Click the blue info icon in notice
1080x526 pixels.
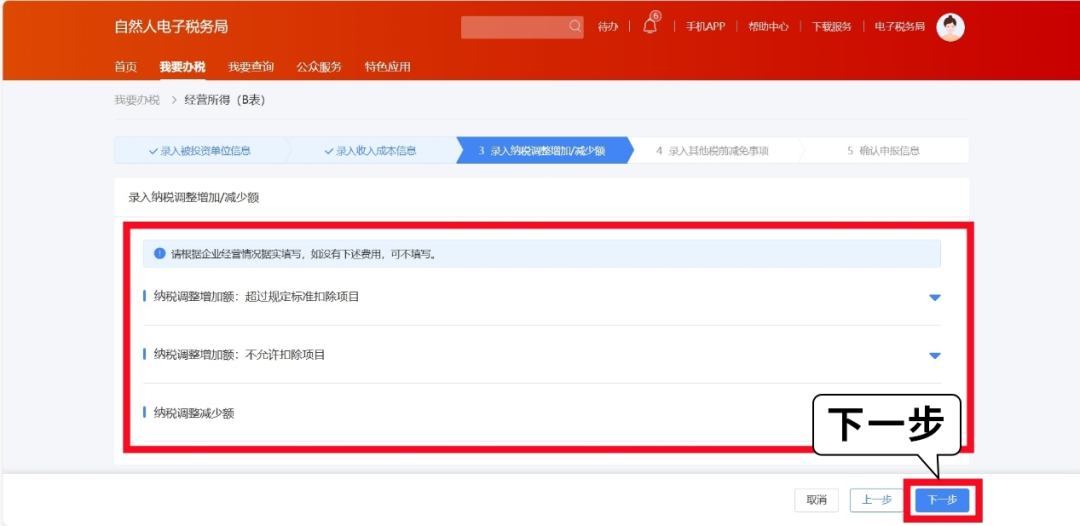point(159,254)
